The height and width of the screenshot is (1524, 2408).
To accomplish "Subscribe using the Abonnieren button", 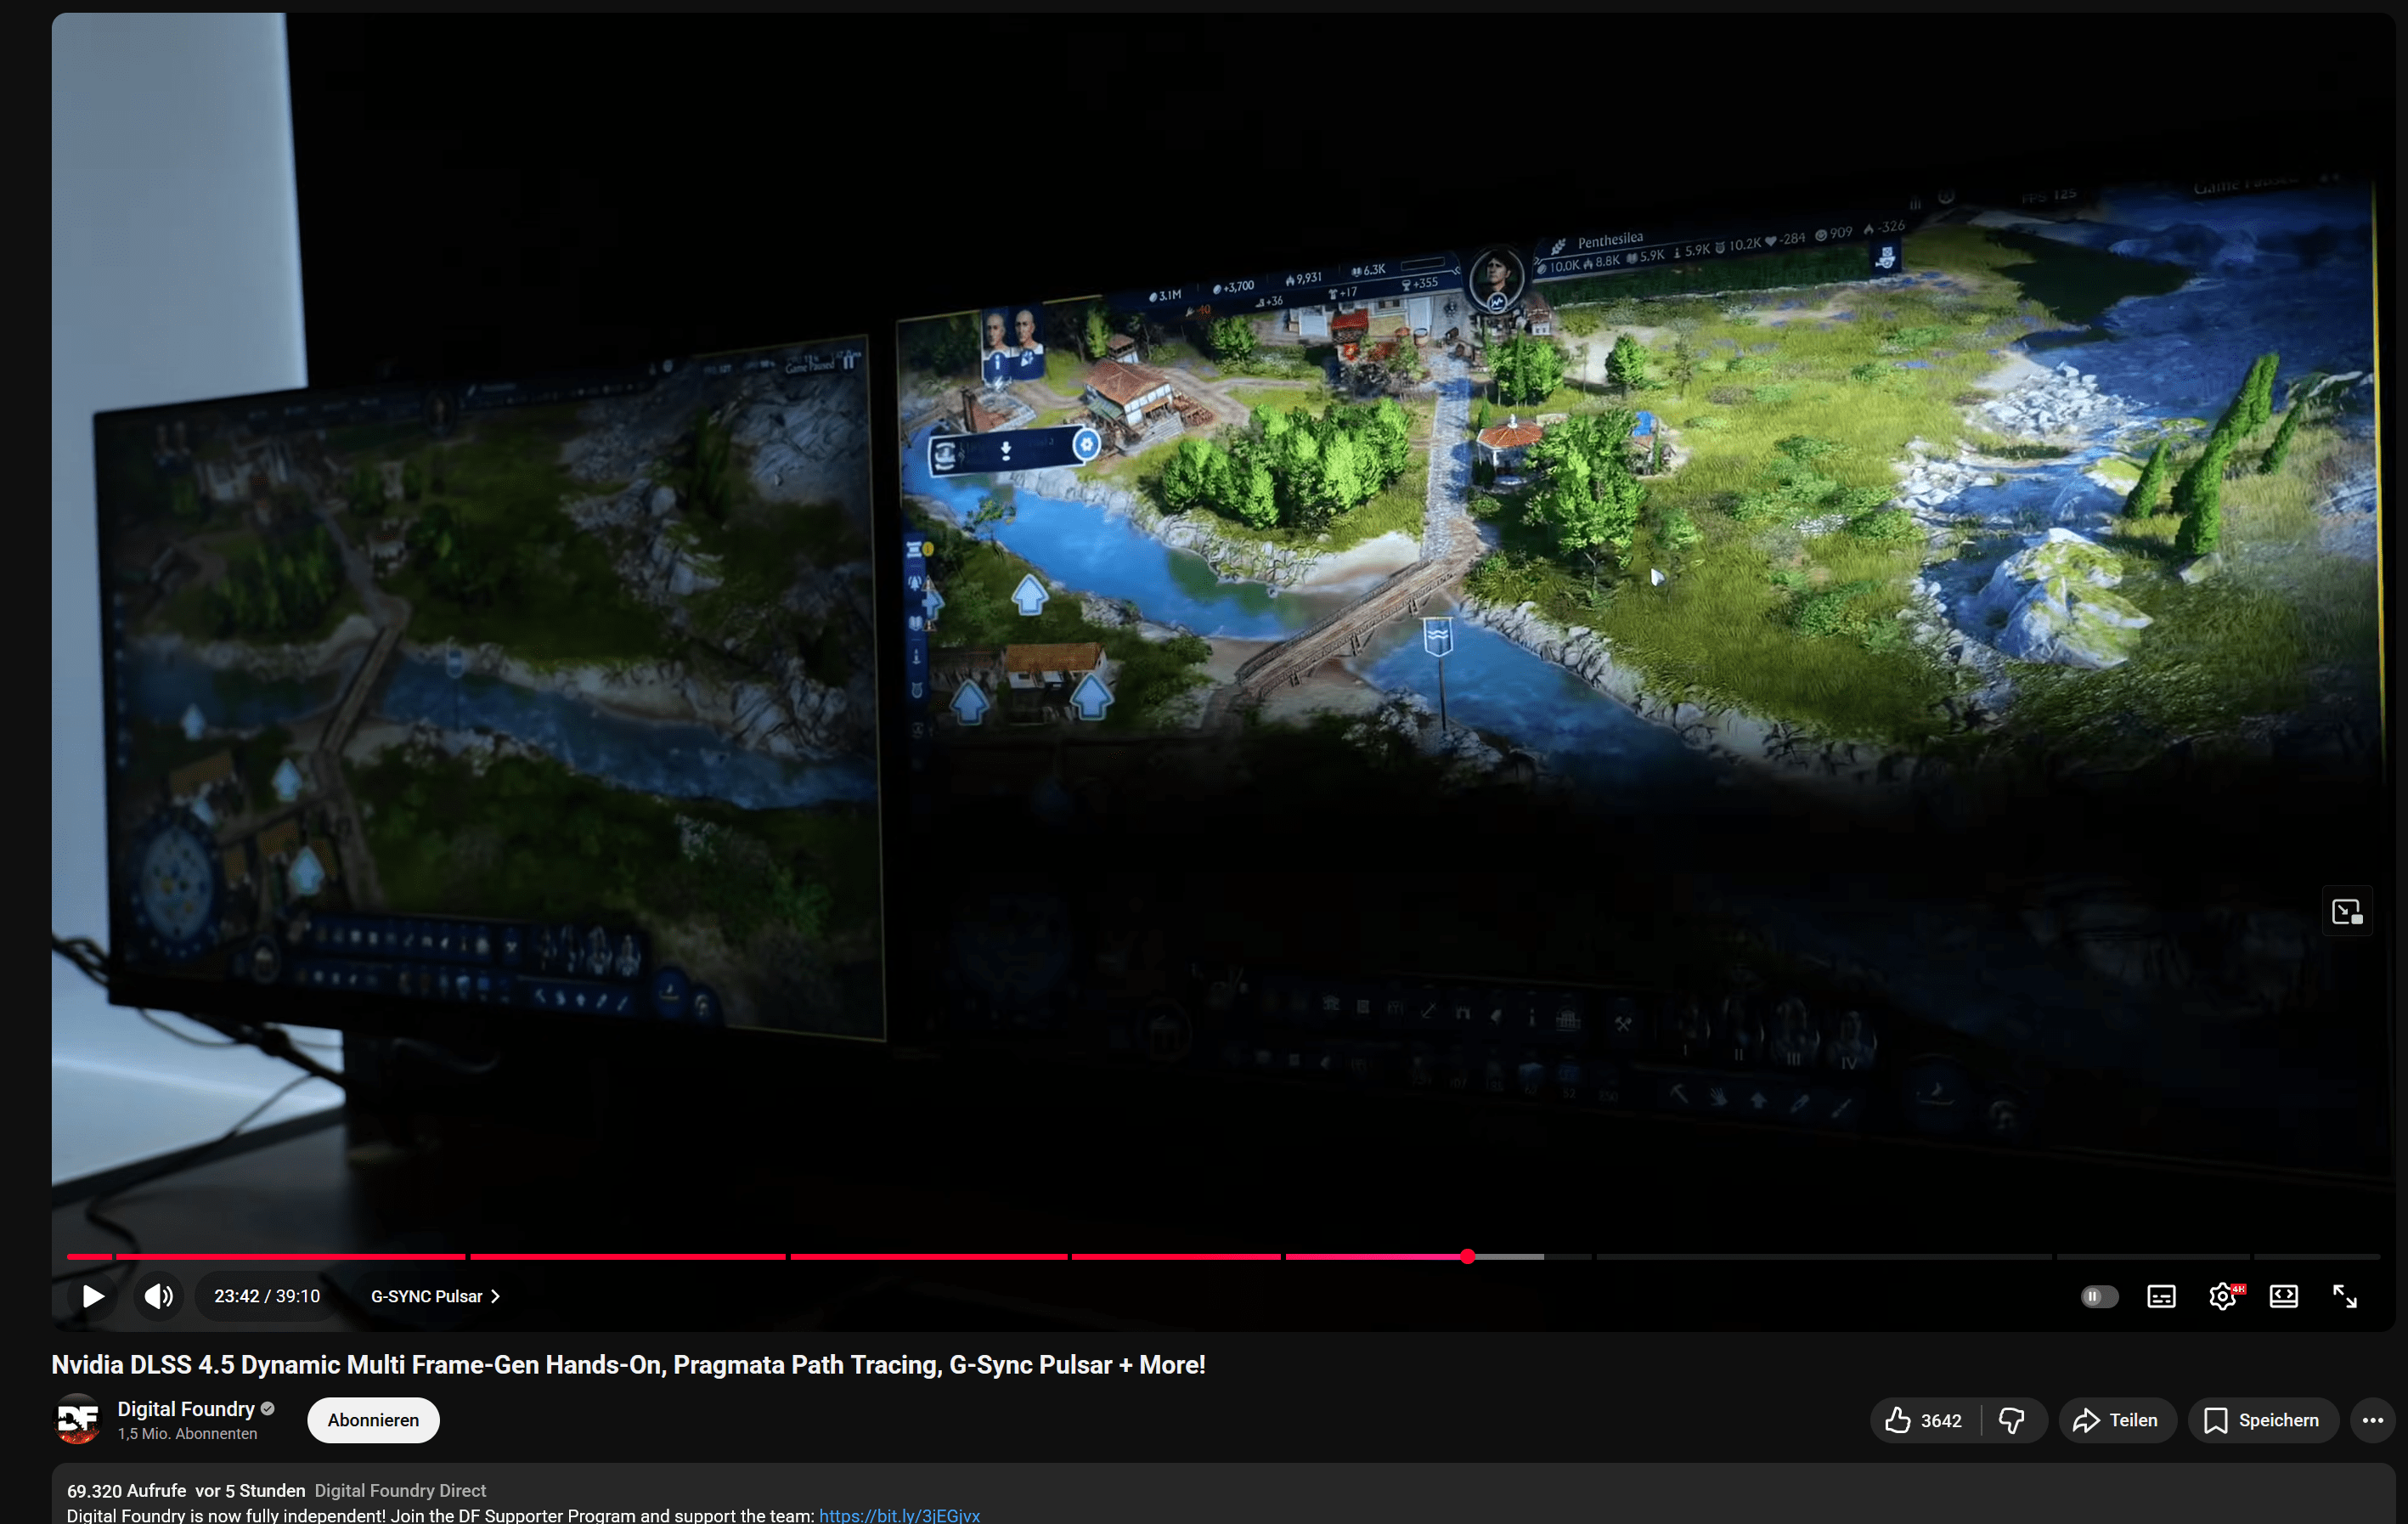I will pos(373,1420).
